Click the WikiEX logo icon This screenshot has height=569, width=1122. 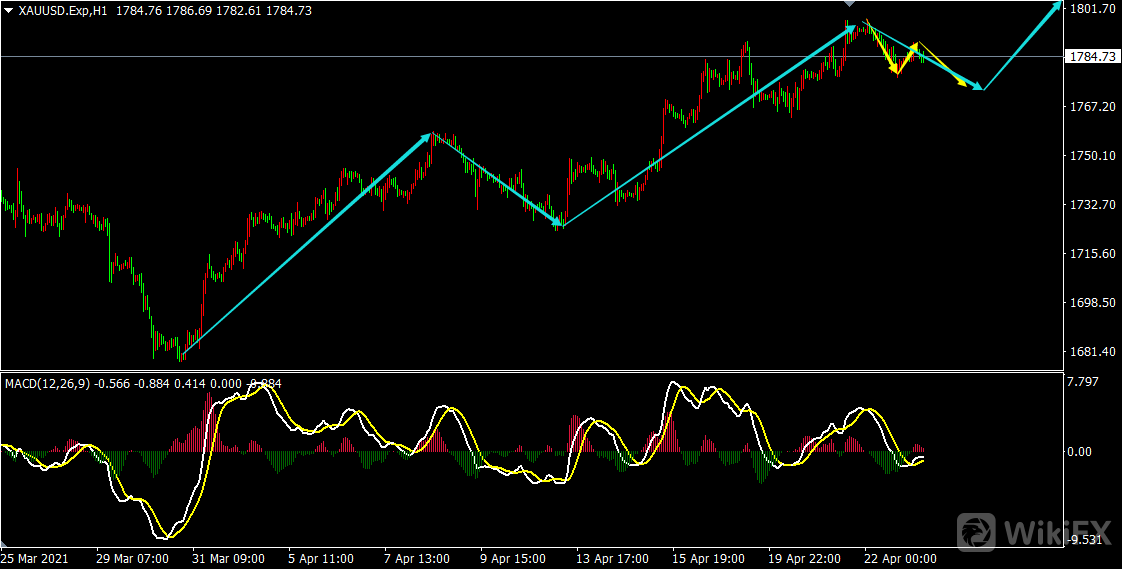pos(977,531)
